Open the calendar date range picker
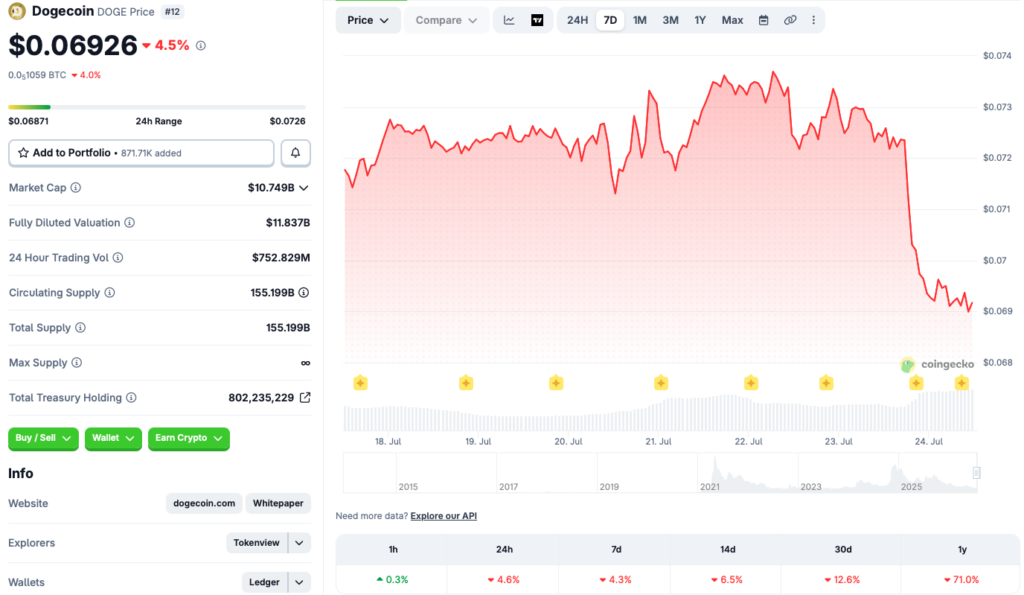Image resolution: width=1024 pixels, height=595 pixels. [x=763, y=20]
